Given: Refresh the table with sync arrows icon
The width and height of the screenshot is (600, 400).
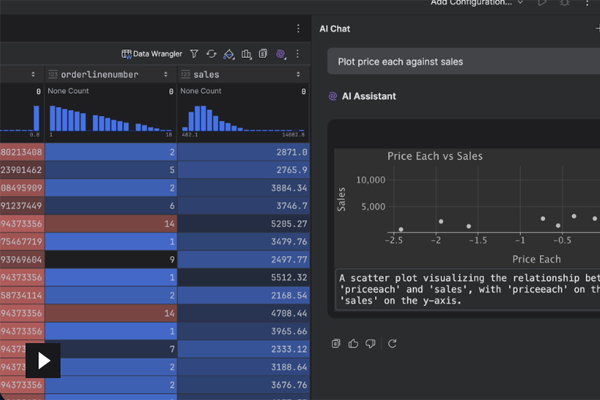Looking at the screenshot, I should 211,54.
